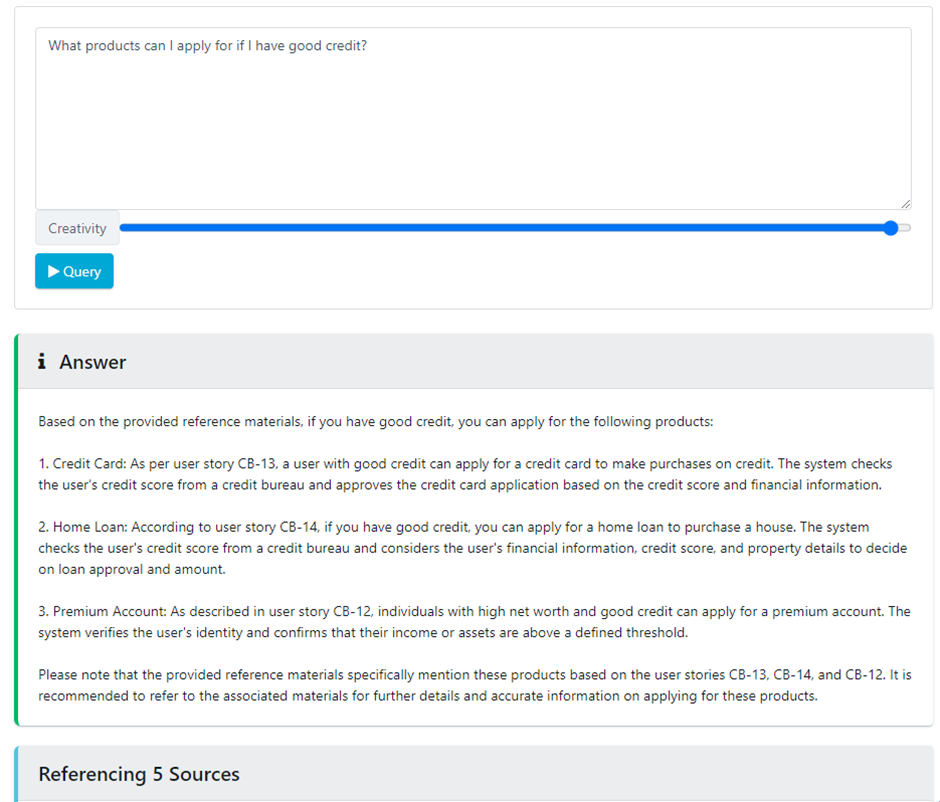Click the typed question about good credit

click(208, 46)
